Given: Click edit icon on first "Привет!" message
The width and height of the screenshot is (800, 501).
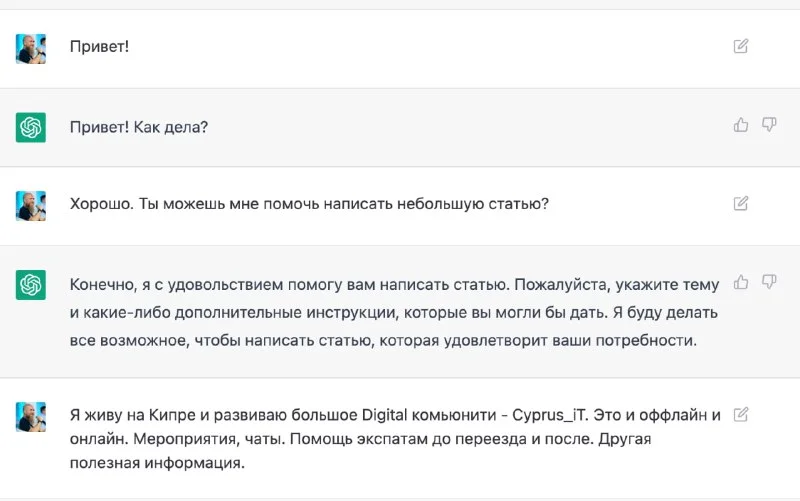Looking at the screenshot, I should (741, 46).
